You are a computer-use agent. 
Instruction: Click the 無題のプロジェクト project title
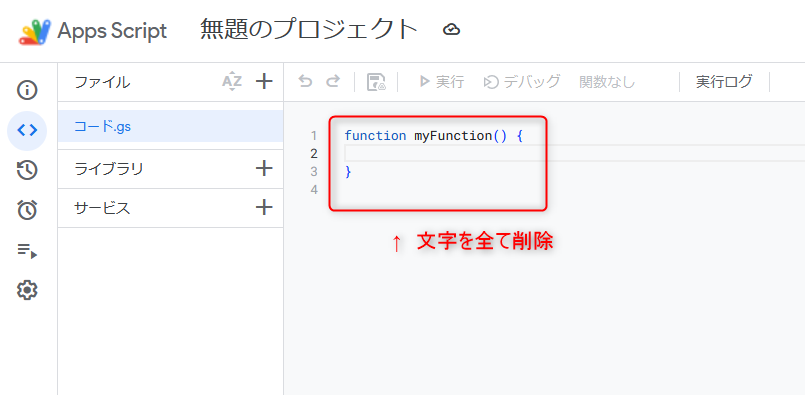[309, 30]
